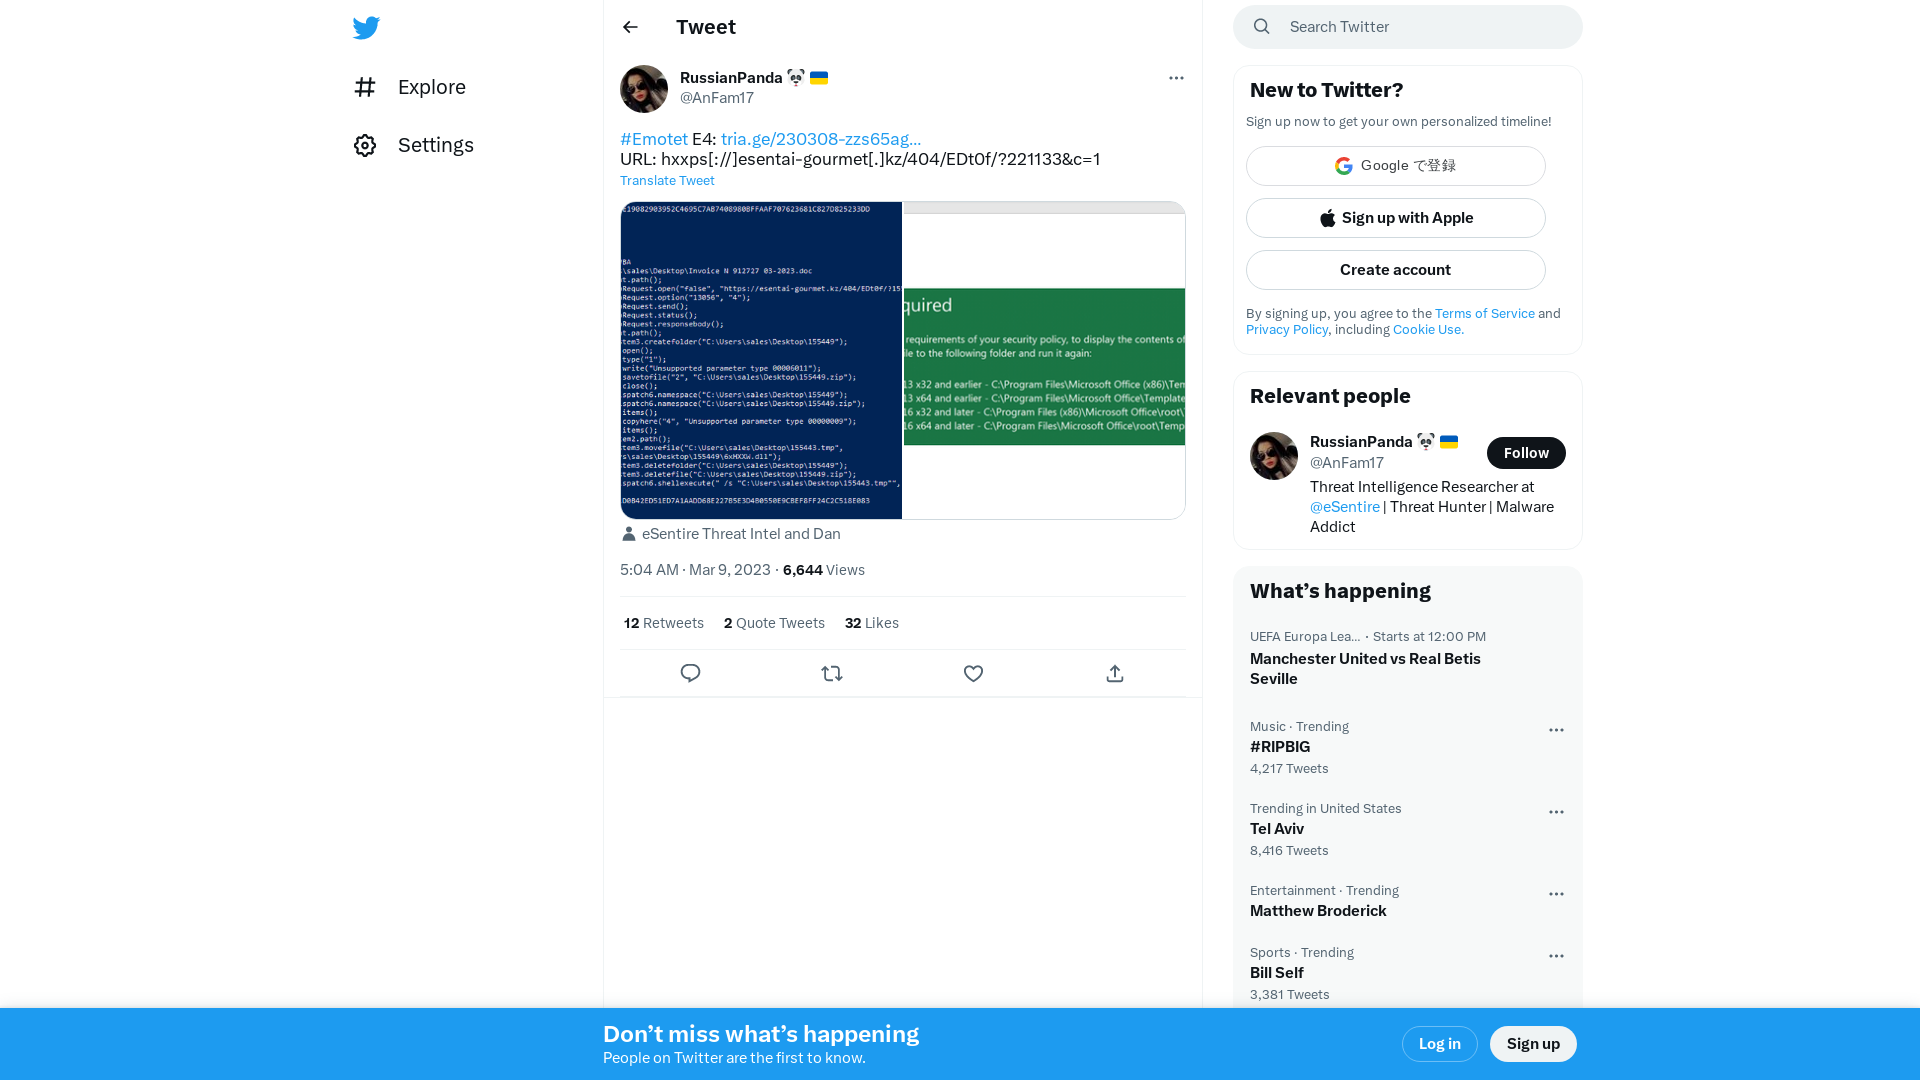Click the like heart icon on the tweet
The width and height of the screenshot is (1920, 1080).
973,673
